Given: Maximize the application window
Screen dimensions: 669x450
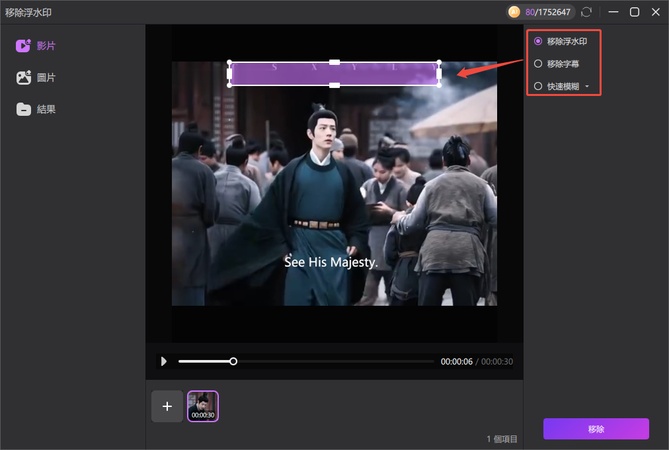Looking at the screenshot, I should [x=634, y=12].
